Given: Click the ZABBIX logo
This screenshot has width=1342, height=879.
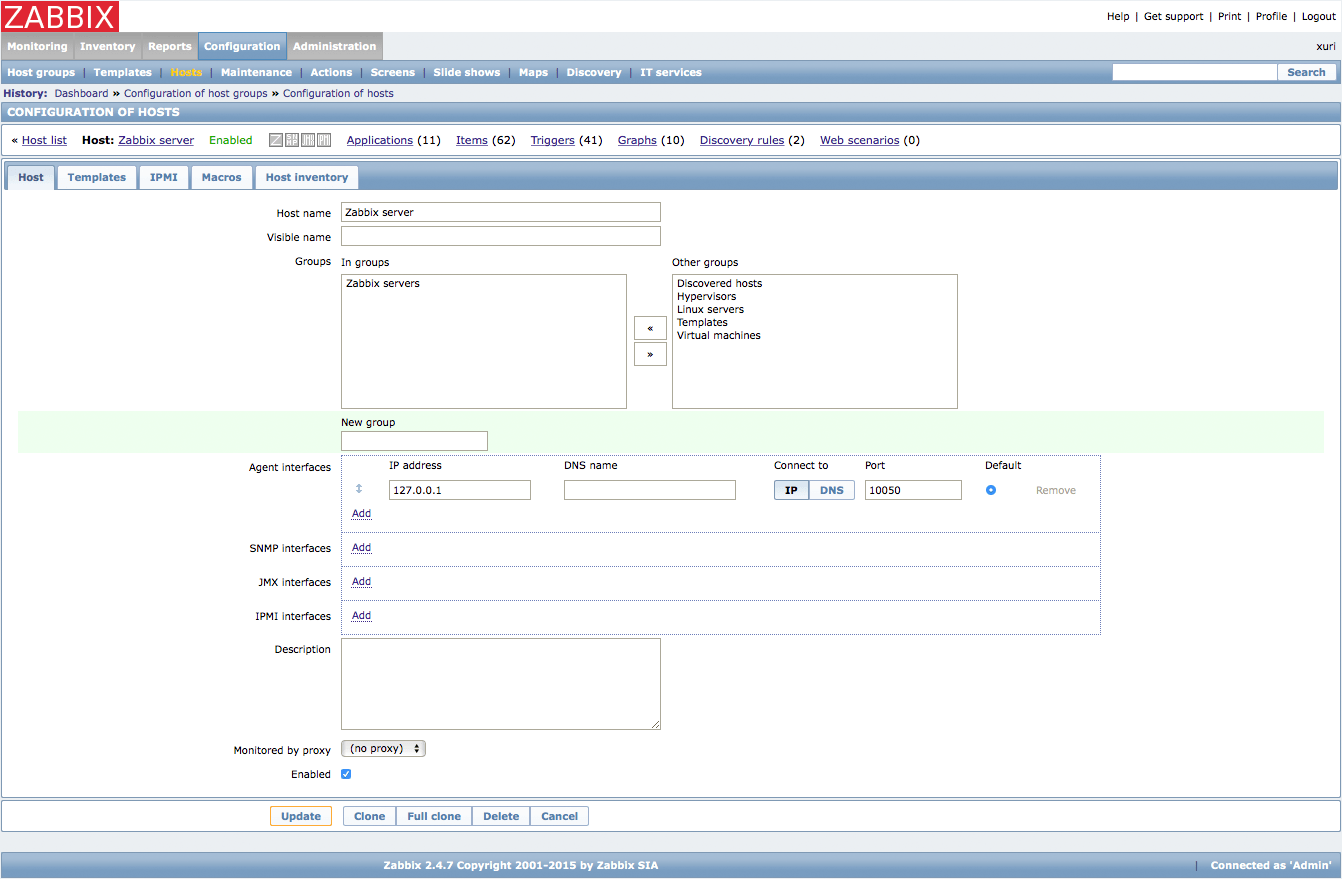Looking at the screenshot, I should [x=60, y=16].
